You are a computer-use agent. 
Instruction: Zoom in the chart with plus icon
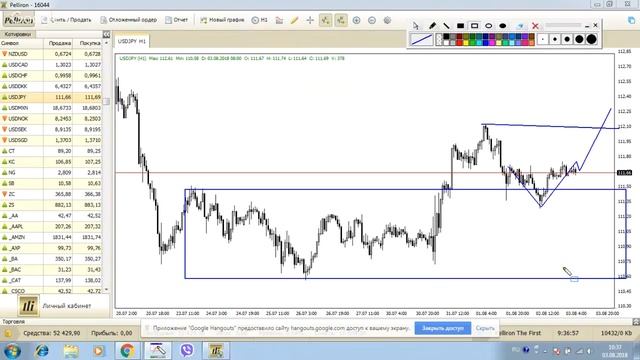tap(356, 20)
